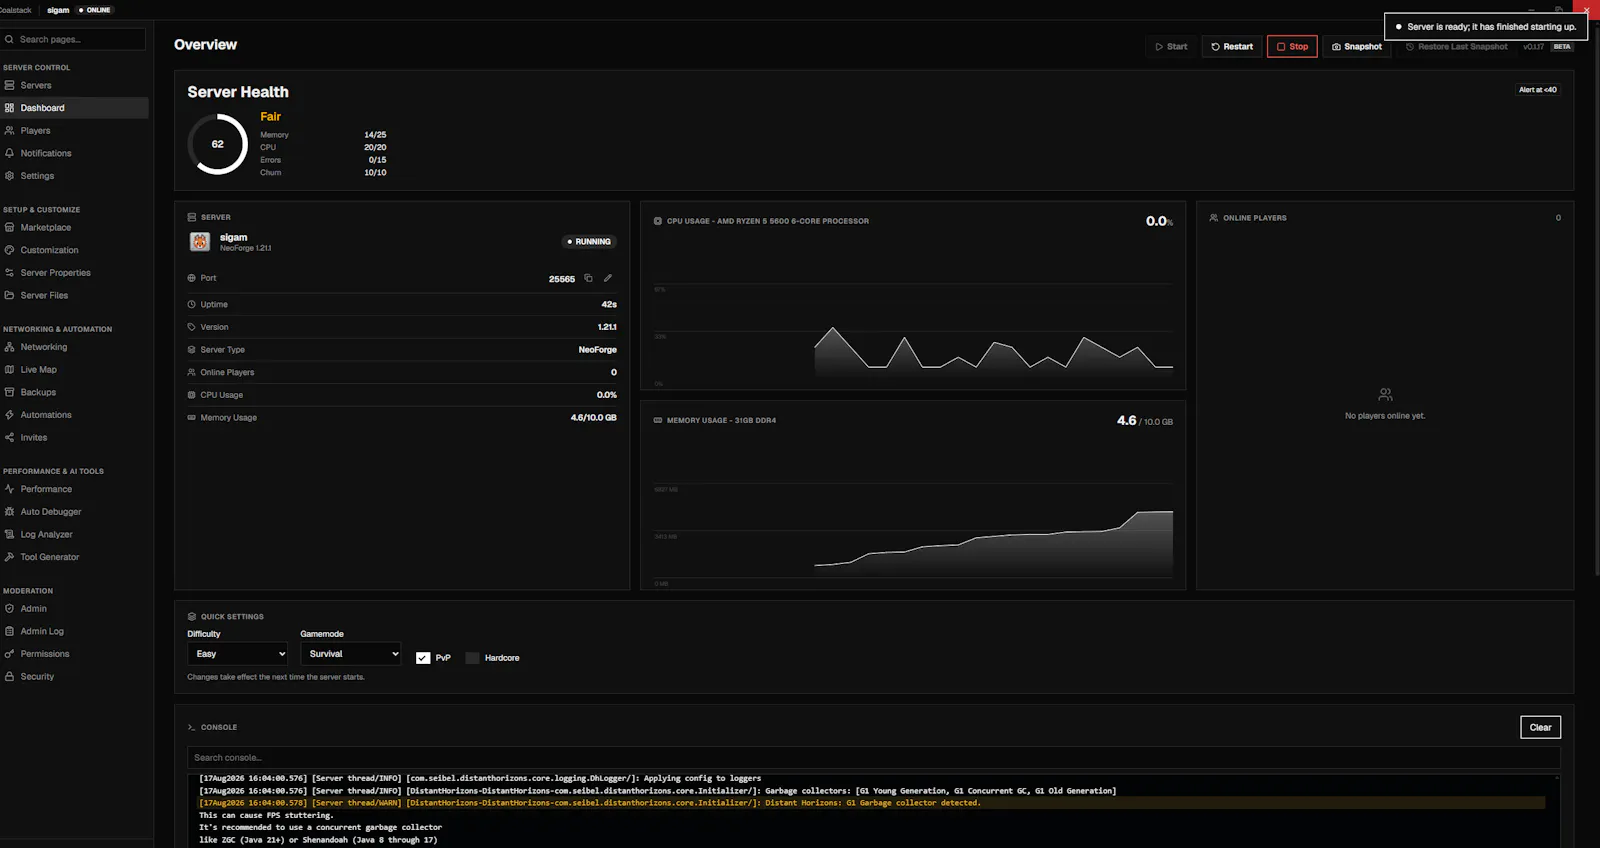Click the Start button
Image resolution: width=1600 pixels, height=848 pixels.
coord(1171,46)
